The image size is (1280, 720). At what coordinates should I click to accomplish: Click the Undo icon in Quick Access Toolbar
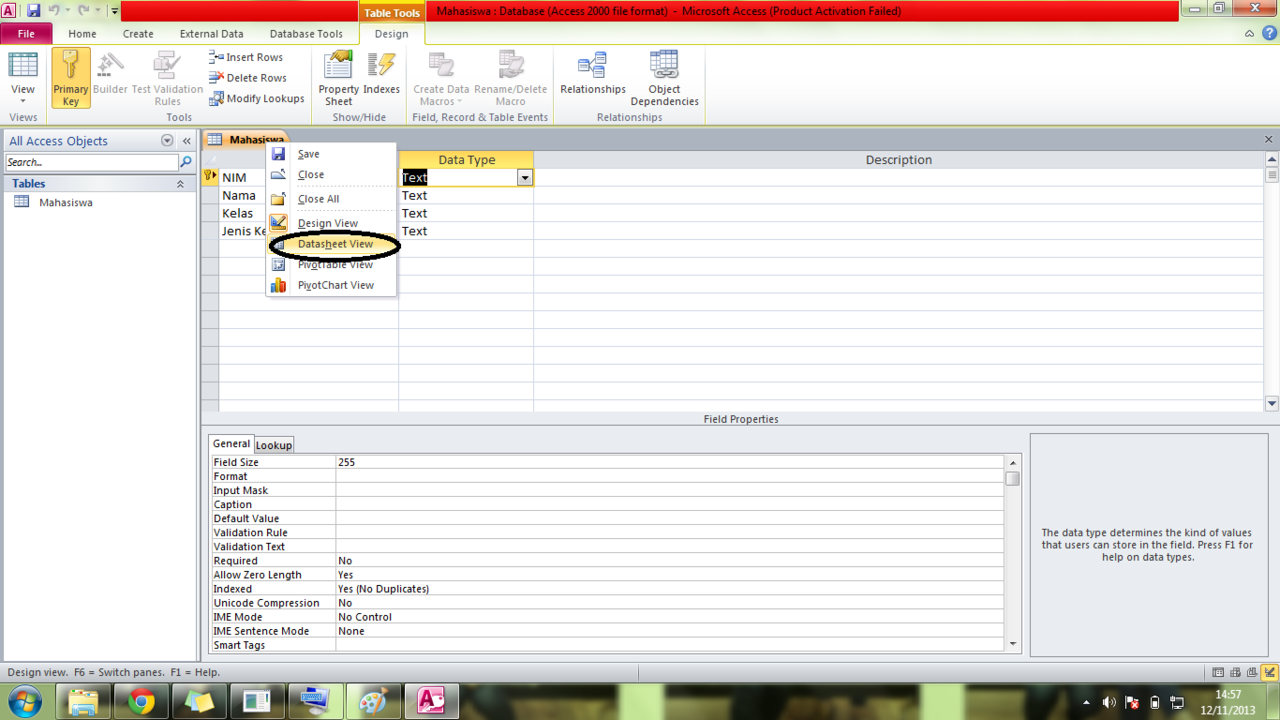pos(55,11)
